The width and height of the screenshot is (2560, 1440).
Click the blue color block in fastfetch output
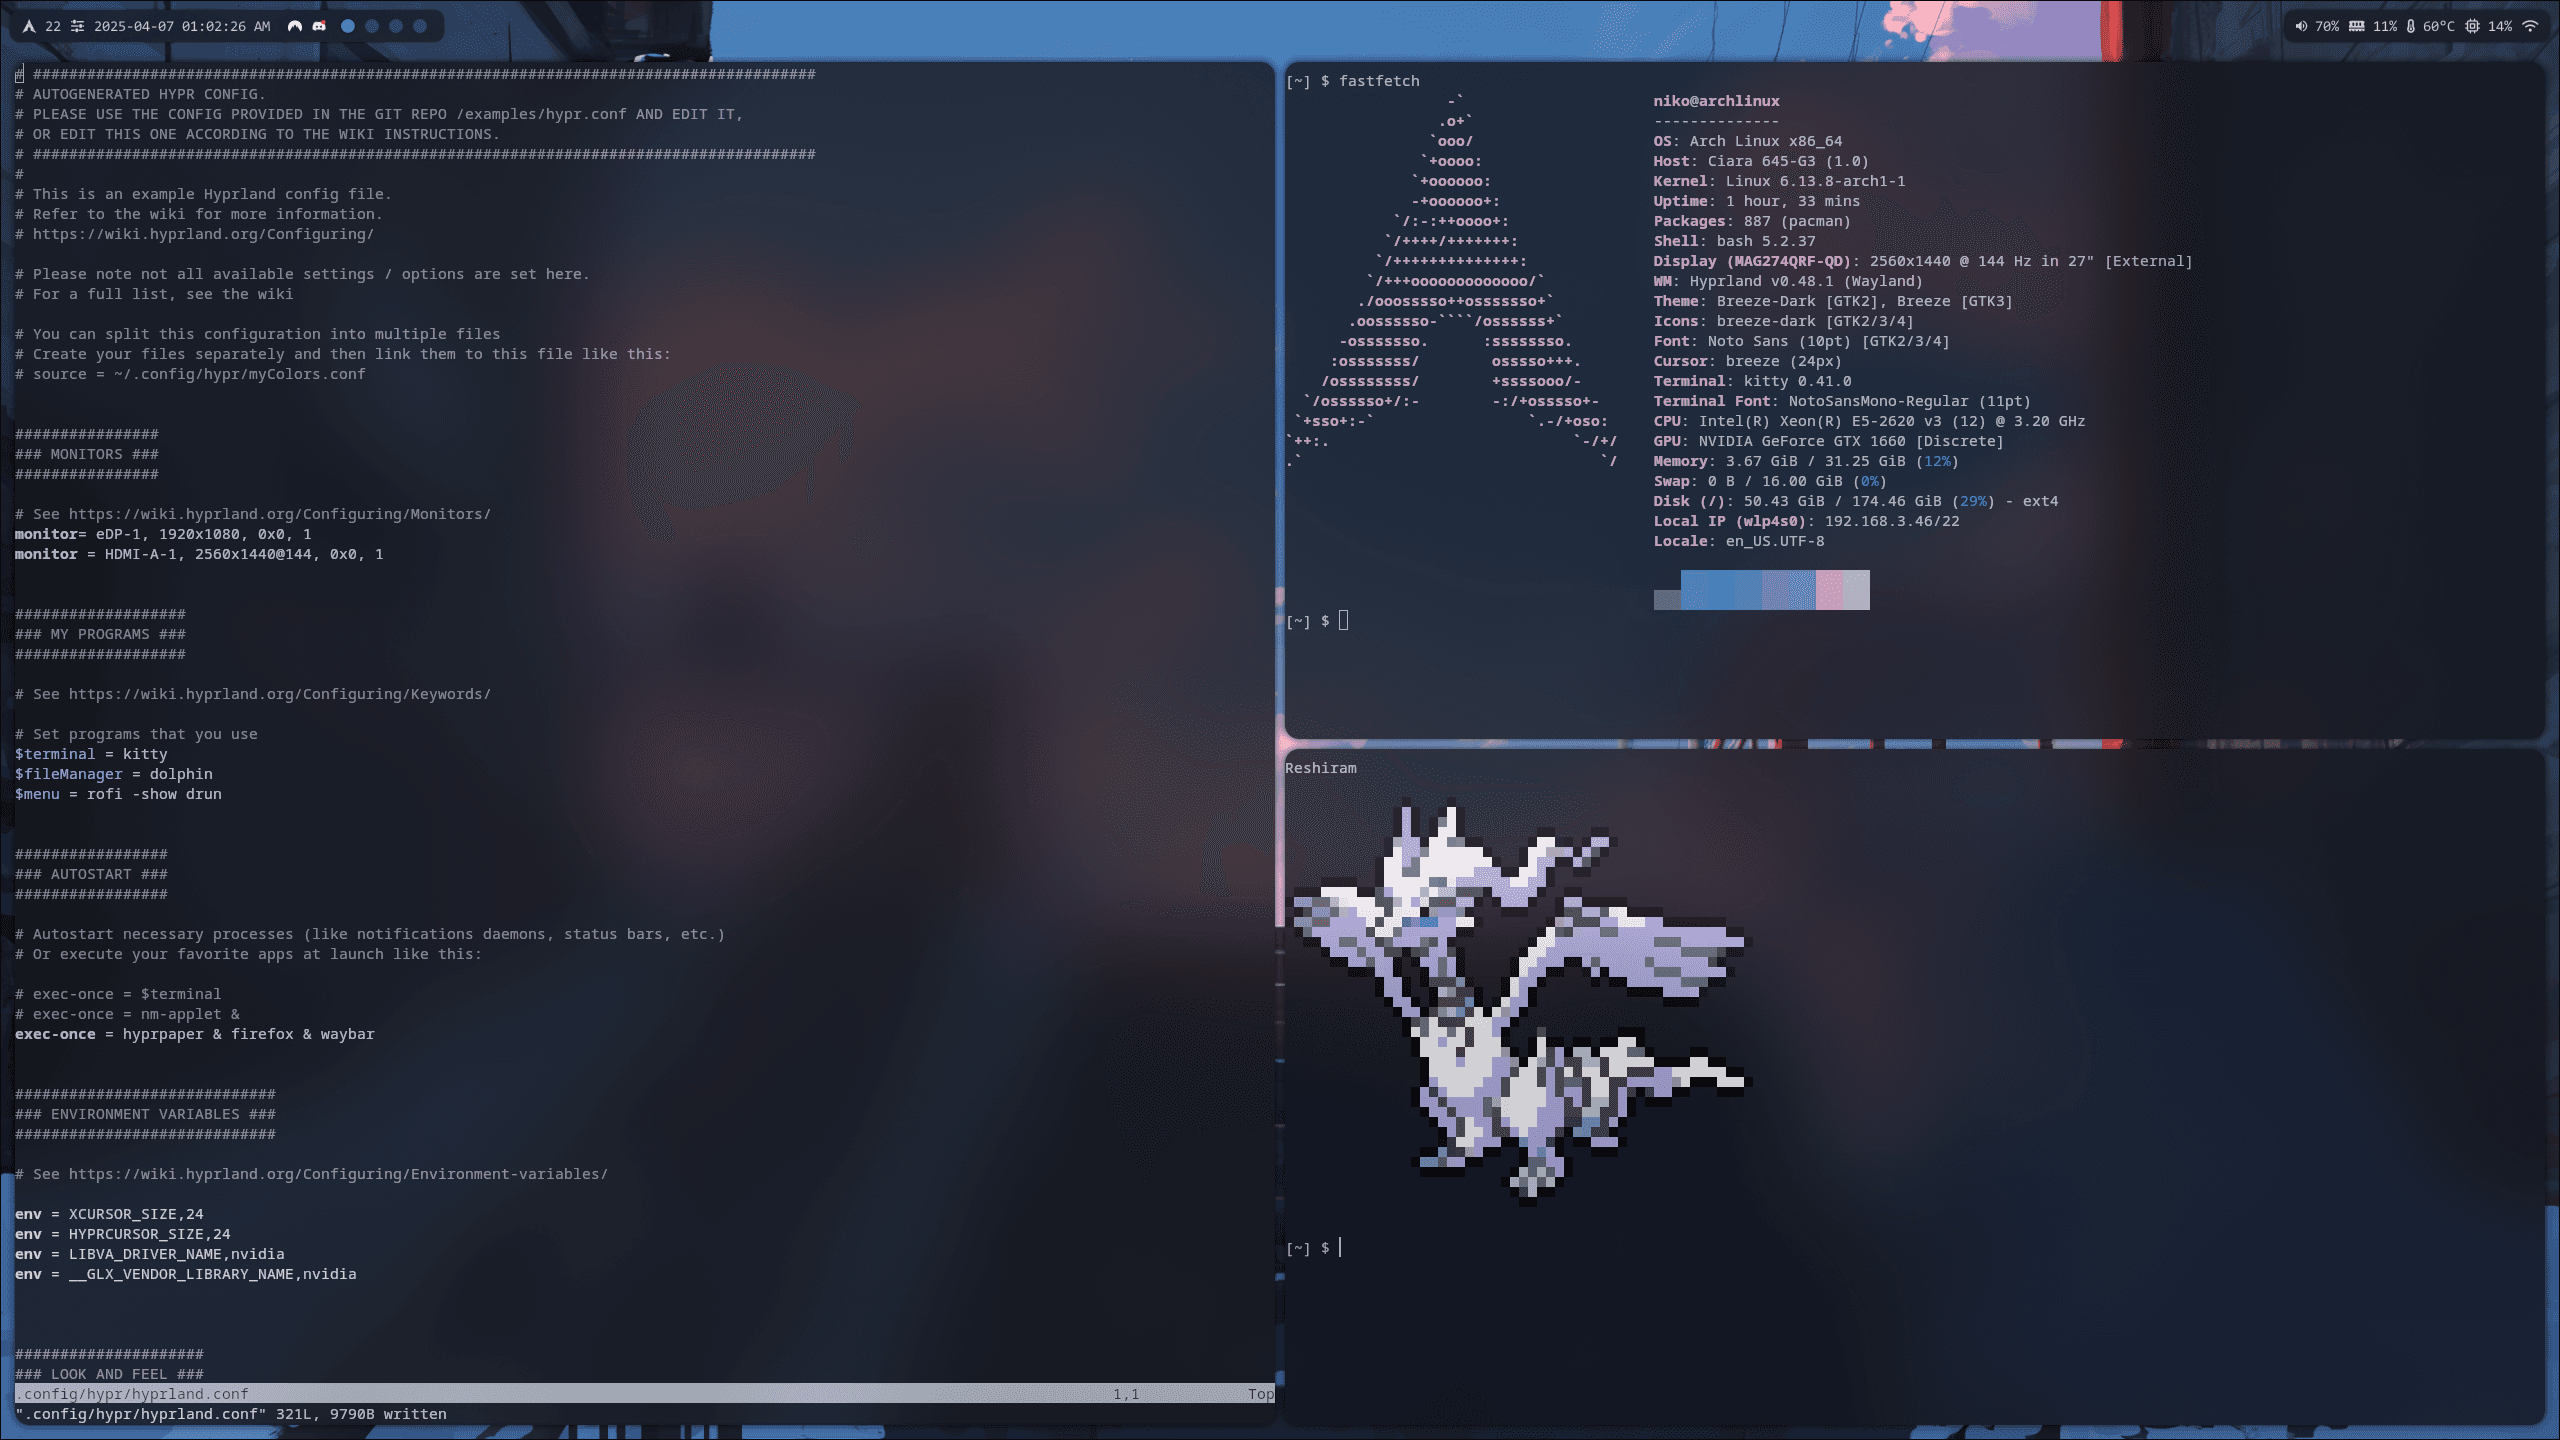pos(1721,590)
